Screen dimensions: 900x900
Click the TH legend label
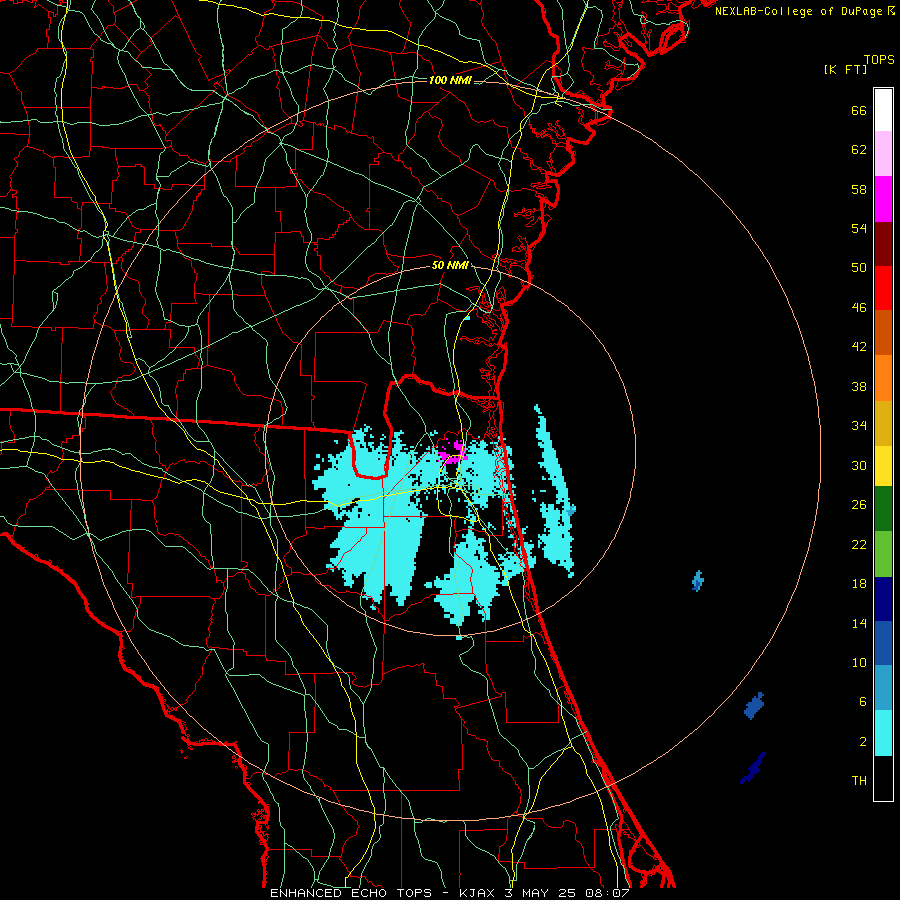[x=859, y=781]
